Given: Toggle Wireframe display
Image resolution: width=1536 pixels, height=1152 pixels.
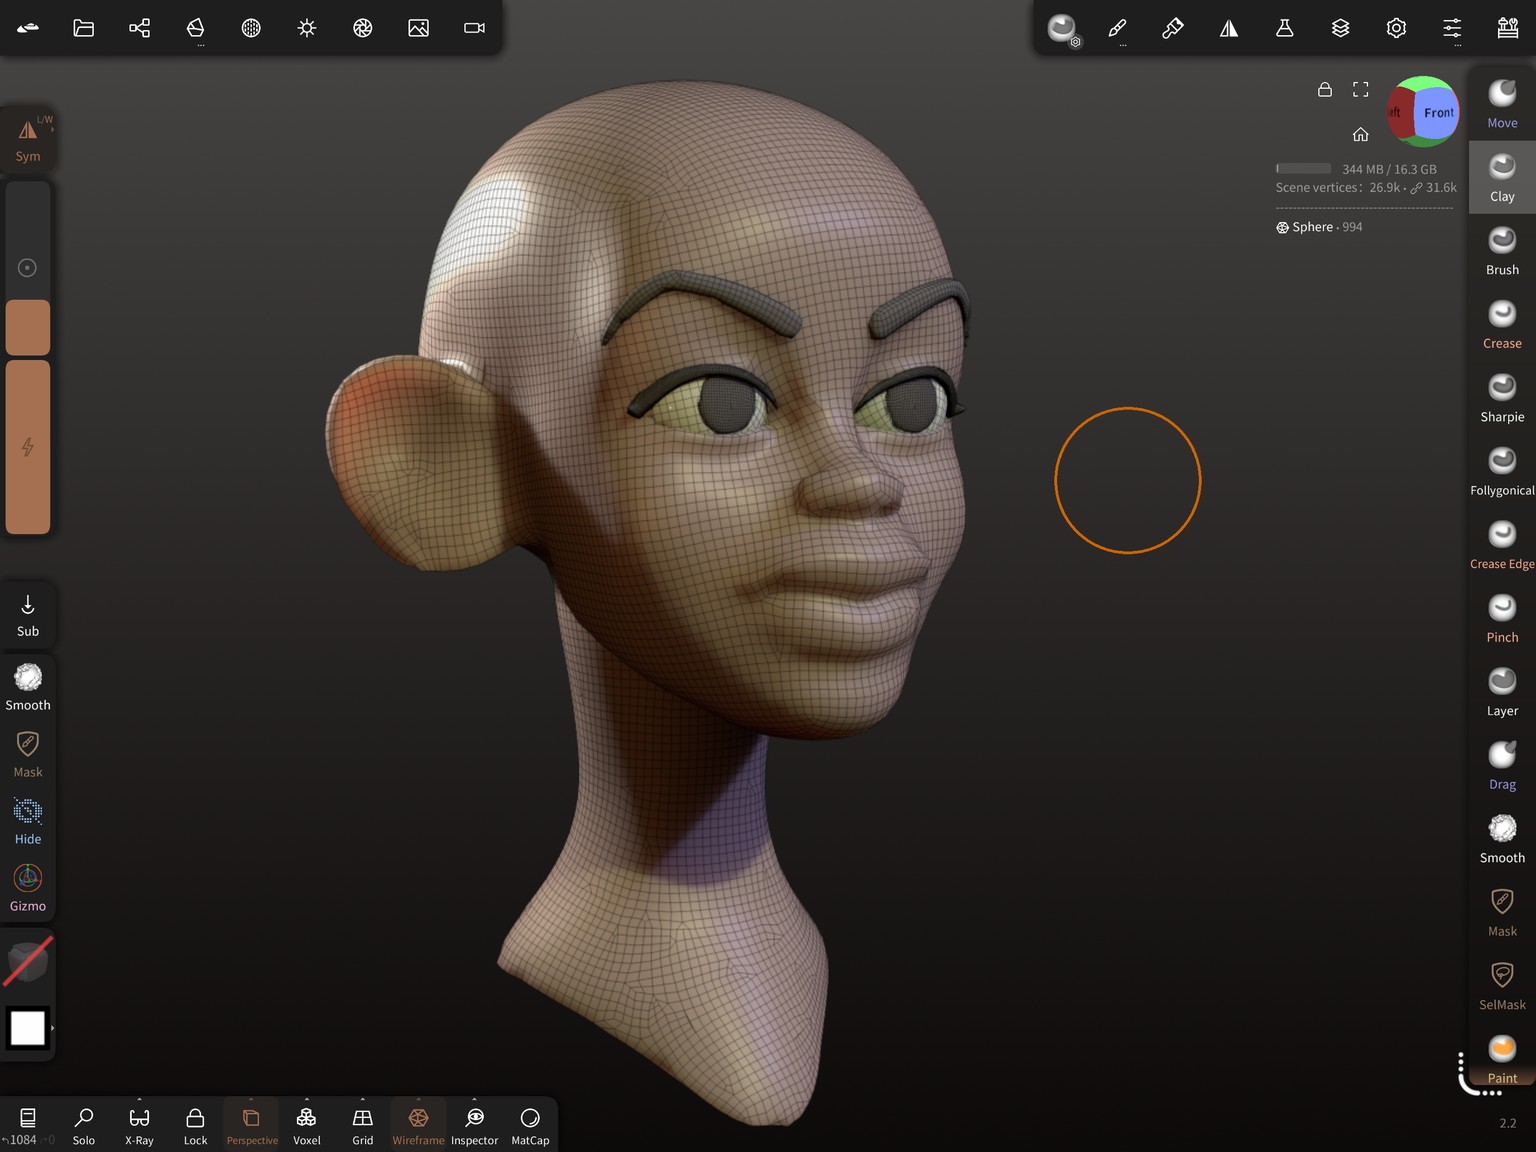Looking at the screenshot, I should click(x=419, y=1125).
